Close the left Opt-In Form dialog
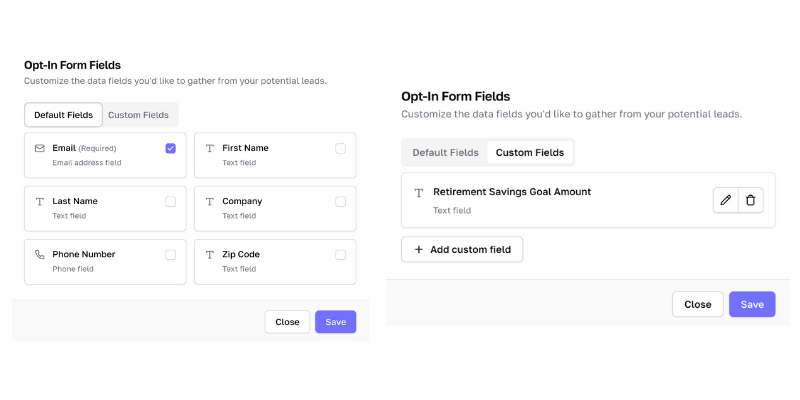The height and width of the screenshot is (400, 800). 287,322
